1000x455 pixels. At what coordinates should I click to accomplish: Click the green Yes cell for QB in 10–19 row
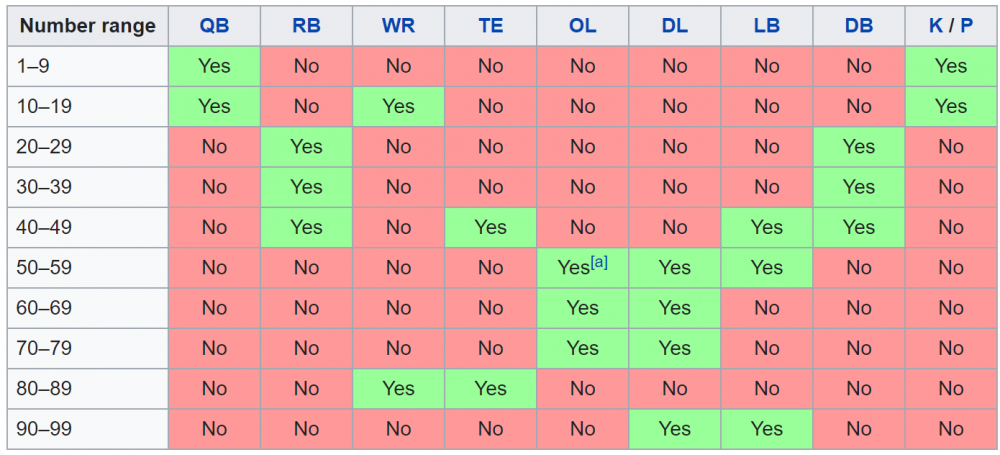(x=214, y=106)
